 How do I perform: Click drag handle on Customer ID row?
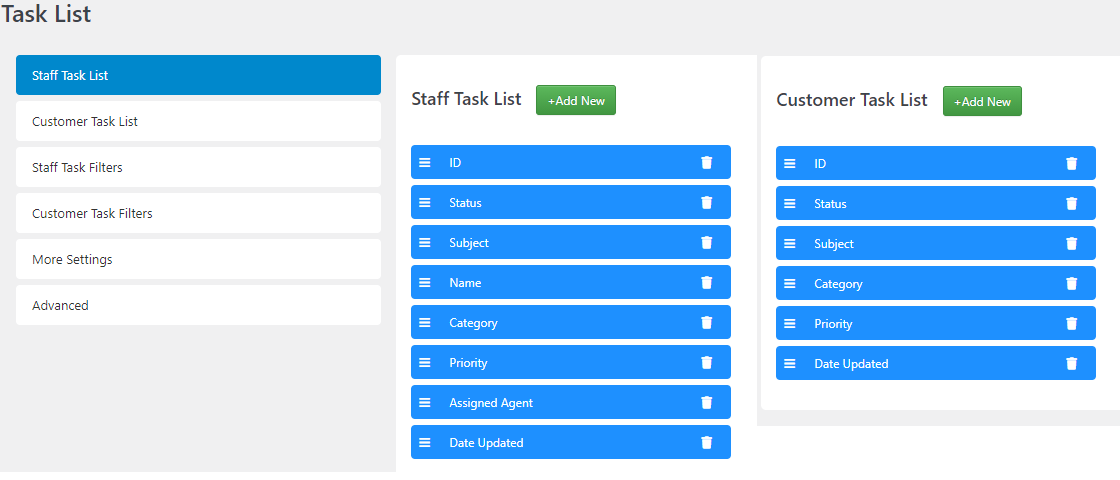click(x=789, y=163)
